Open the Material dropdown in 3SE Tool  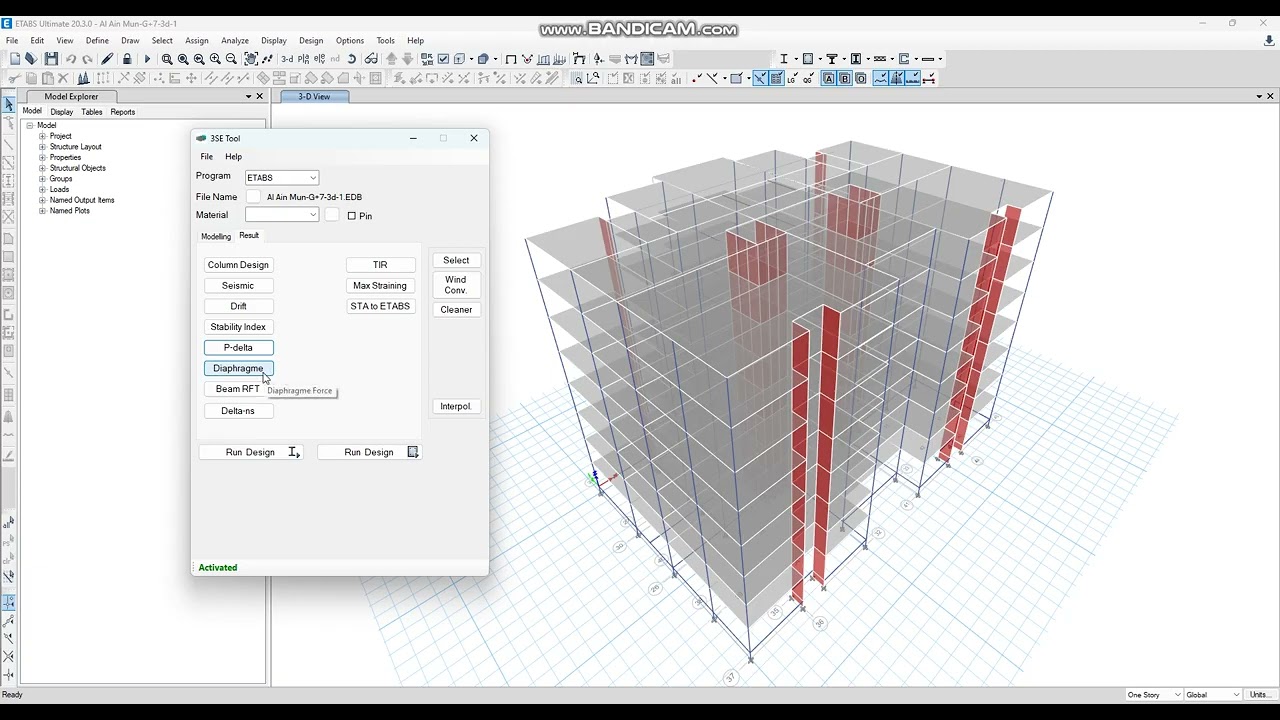(x=282, y=215)
